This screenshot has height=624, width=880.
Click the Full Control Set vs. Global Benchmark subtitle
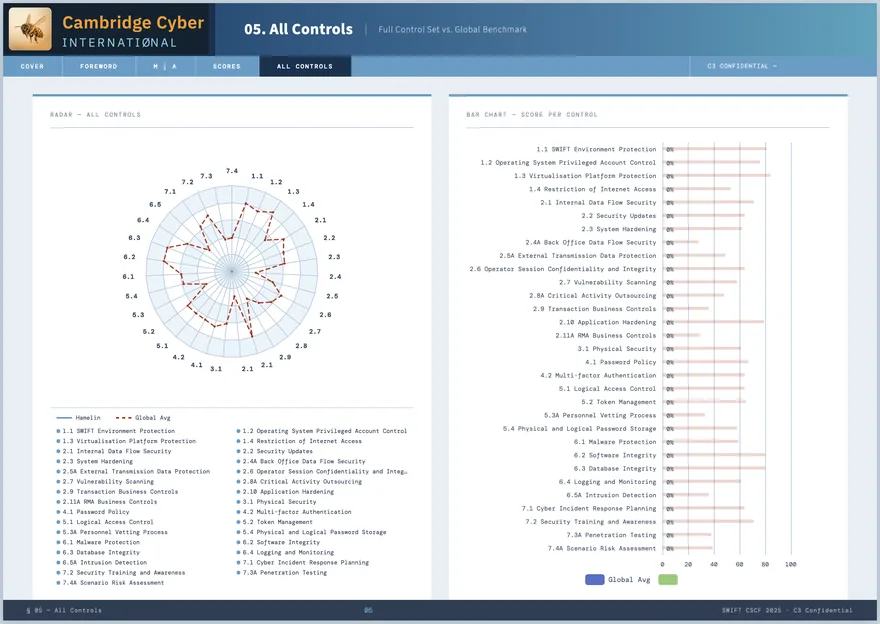[452, 29]
